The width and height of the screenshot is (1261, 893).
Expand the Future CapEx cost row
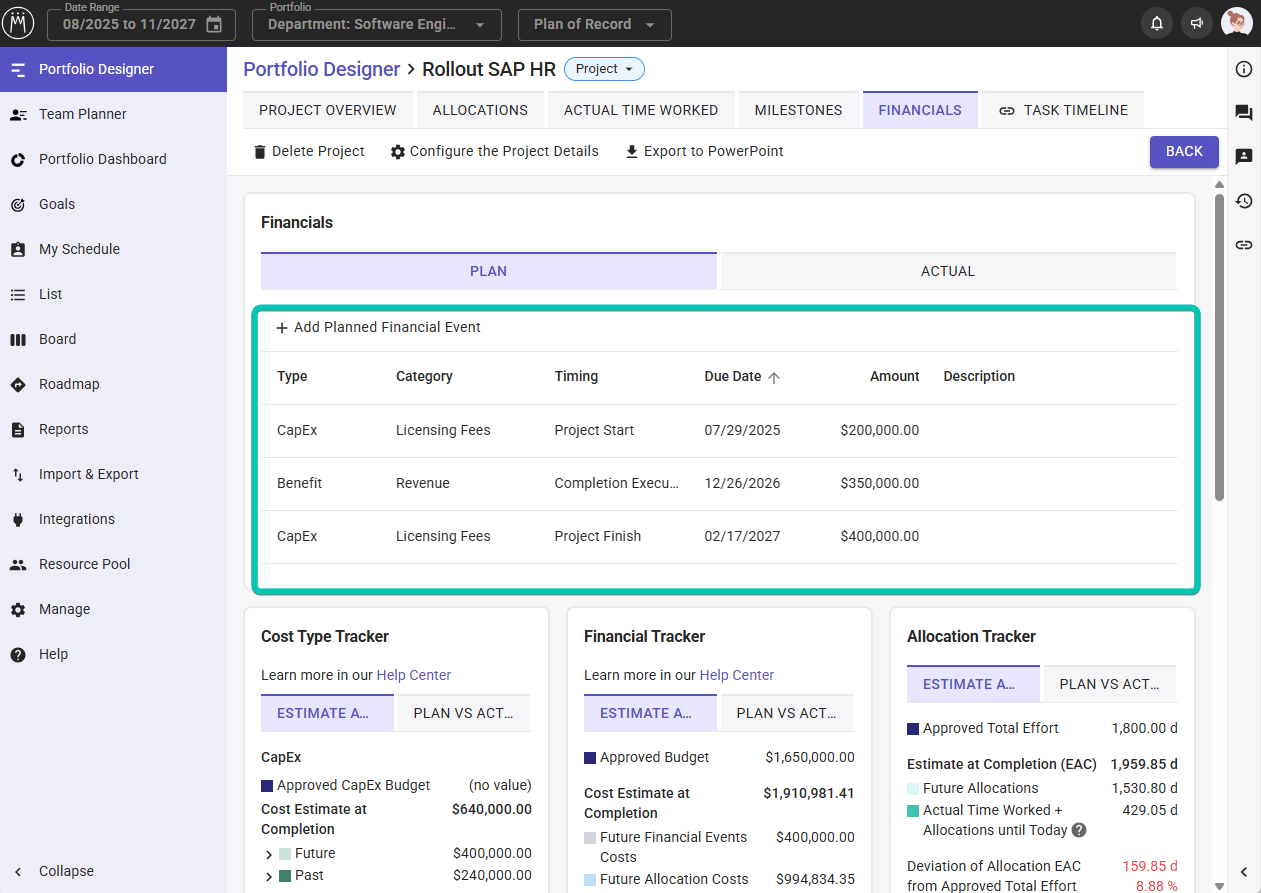click(269, 854)
